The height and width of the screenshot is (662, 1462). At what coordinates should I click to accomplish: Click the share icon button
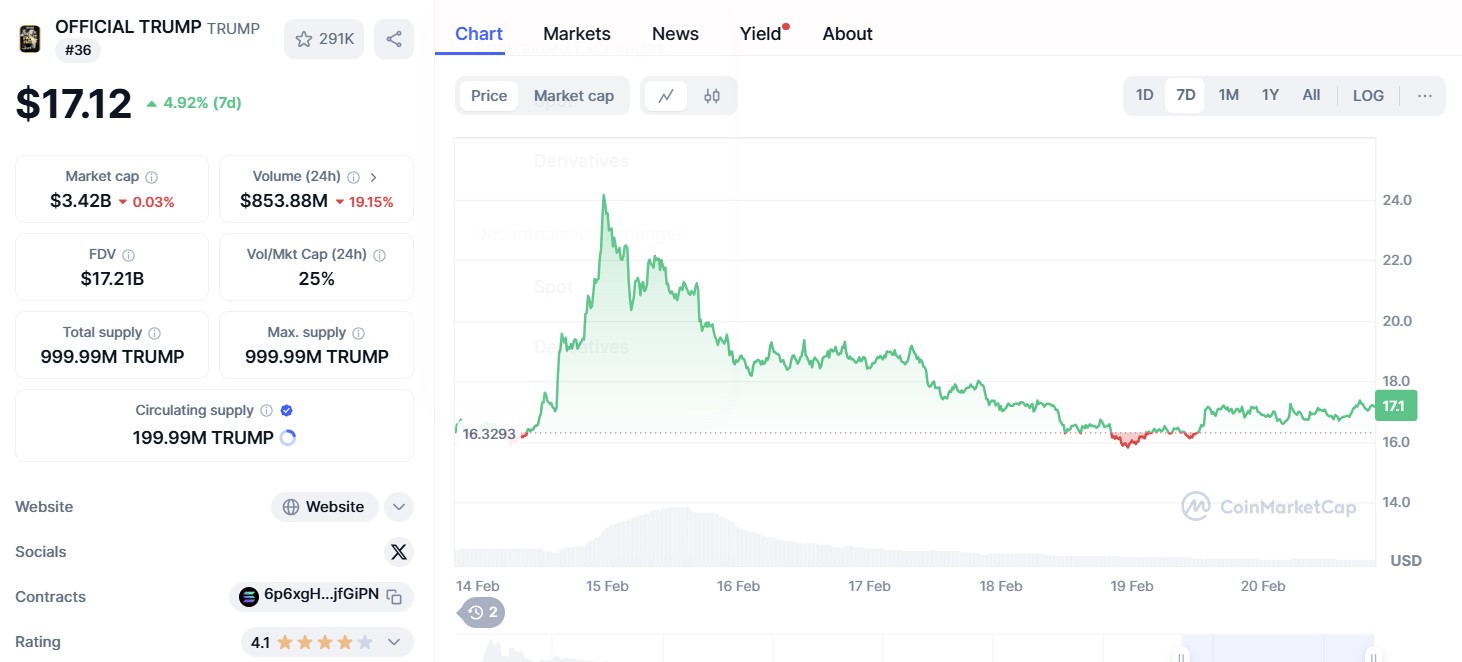394,39
